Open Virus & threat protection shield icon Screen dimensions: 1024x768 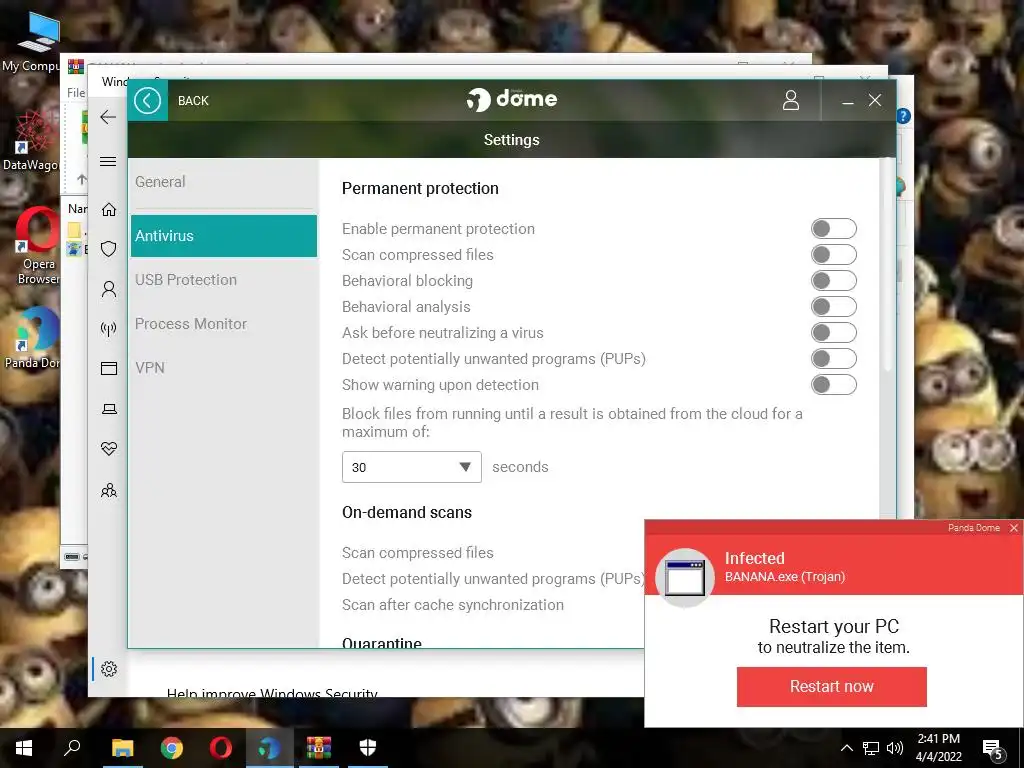(109, 249)
